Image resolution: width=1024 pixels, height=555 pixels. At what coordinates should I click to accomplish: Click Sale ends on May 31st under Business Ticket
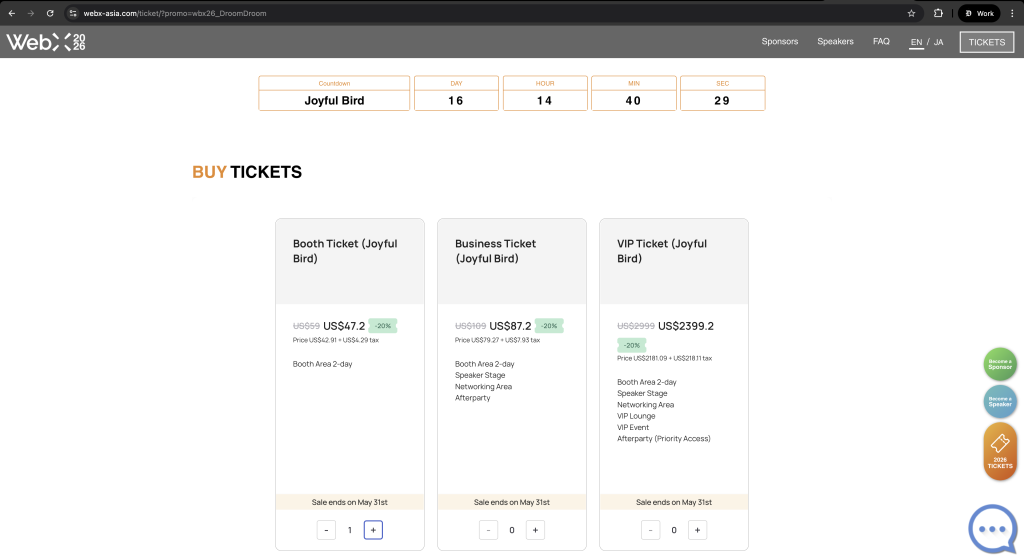511,502
